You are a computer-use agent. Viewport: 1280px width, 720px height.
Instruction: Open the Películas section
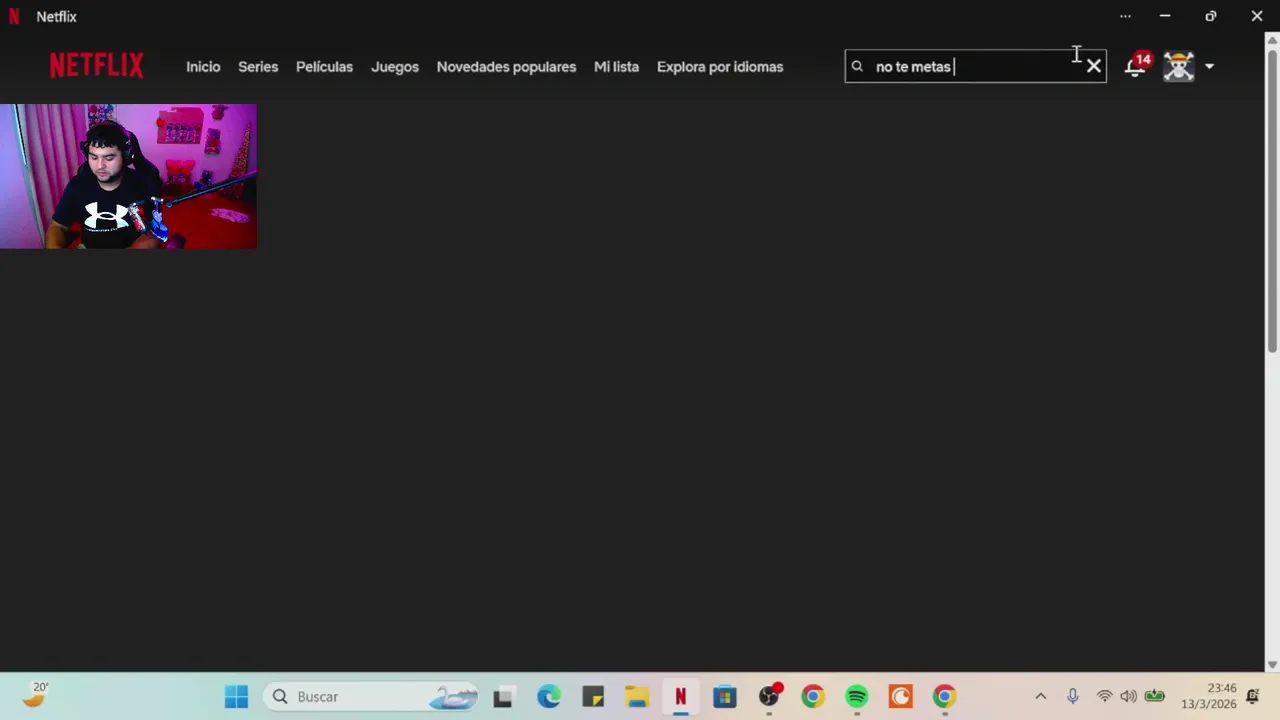click(x=324, y=67)
